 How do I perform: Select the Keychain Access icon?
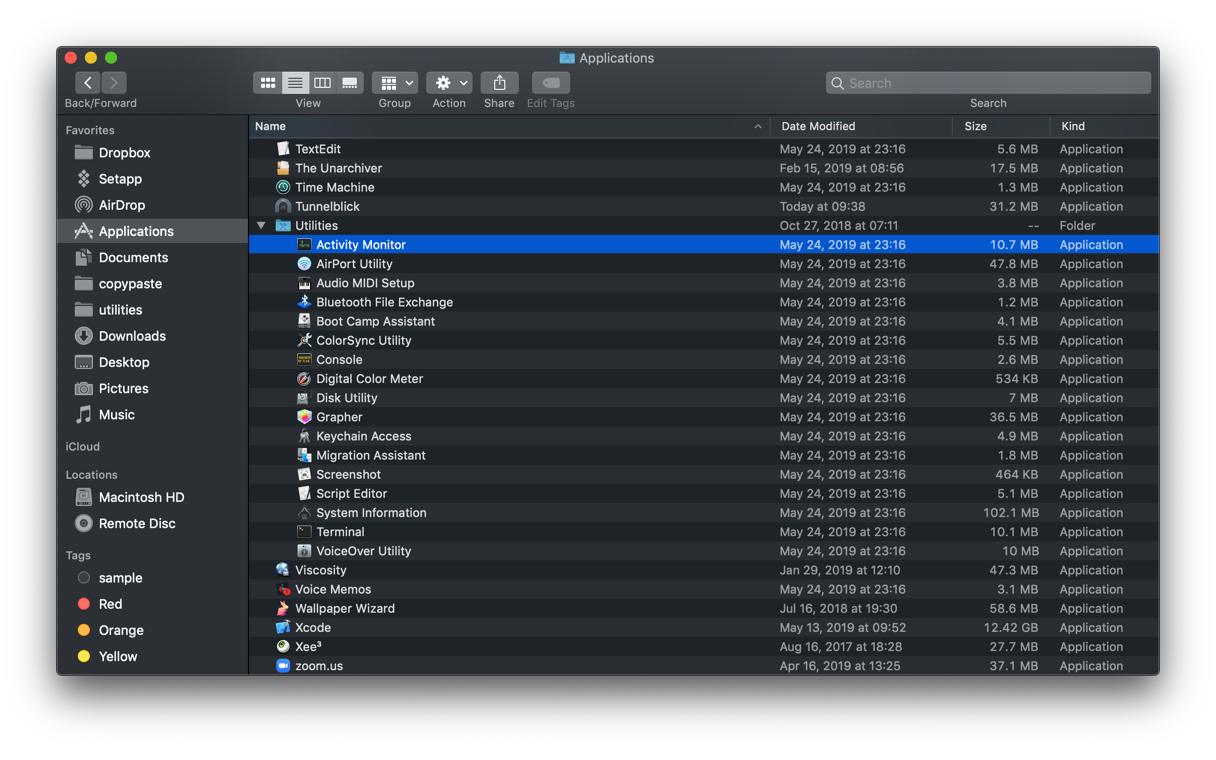pos(304,436)
